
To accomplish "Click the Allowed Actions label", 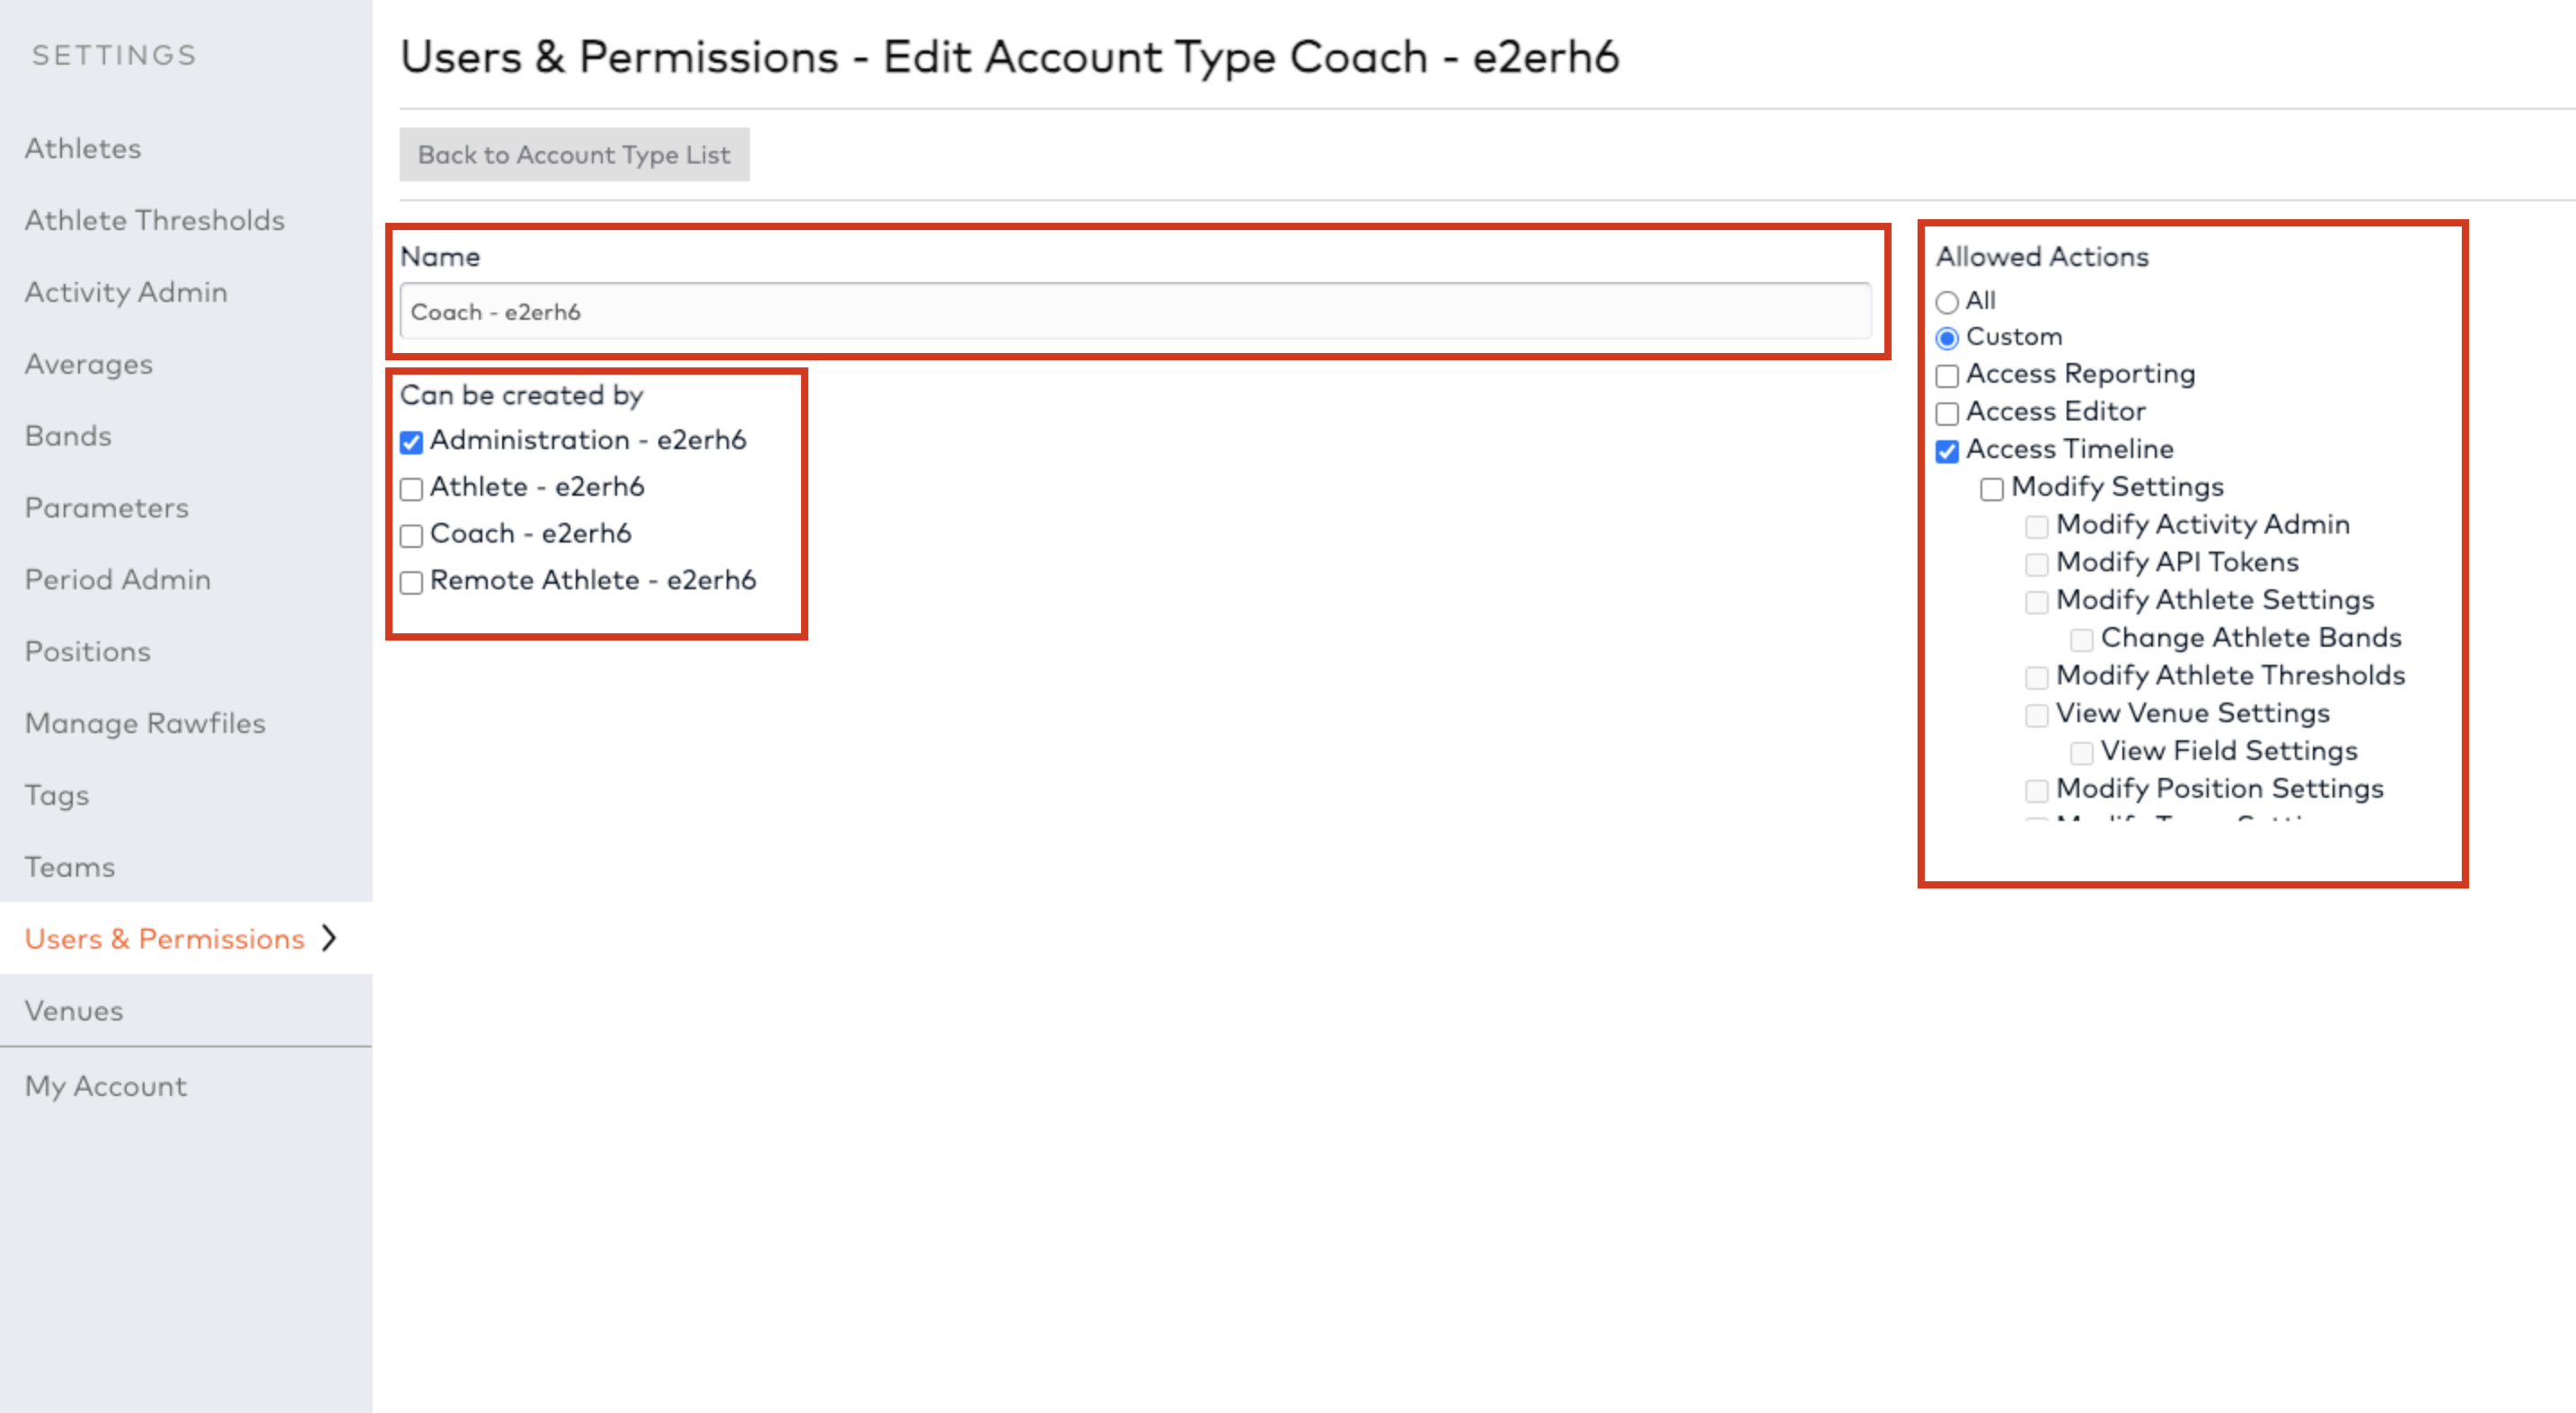I will pyautogui.click(x=2042, y=257).
